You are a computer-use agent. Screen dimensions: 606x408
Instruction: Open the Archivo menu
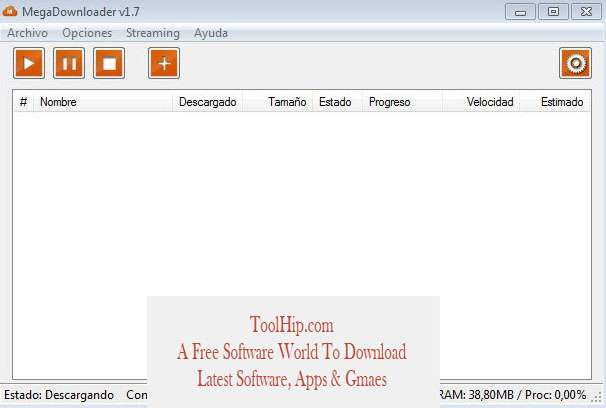point(27,33)
